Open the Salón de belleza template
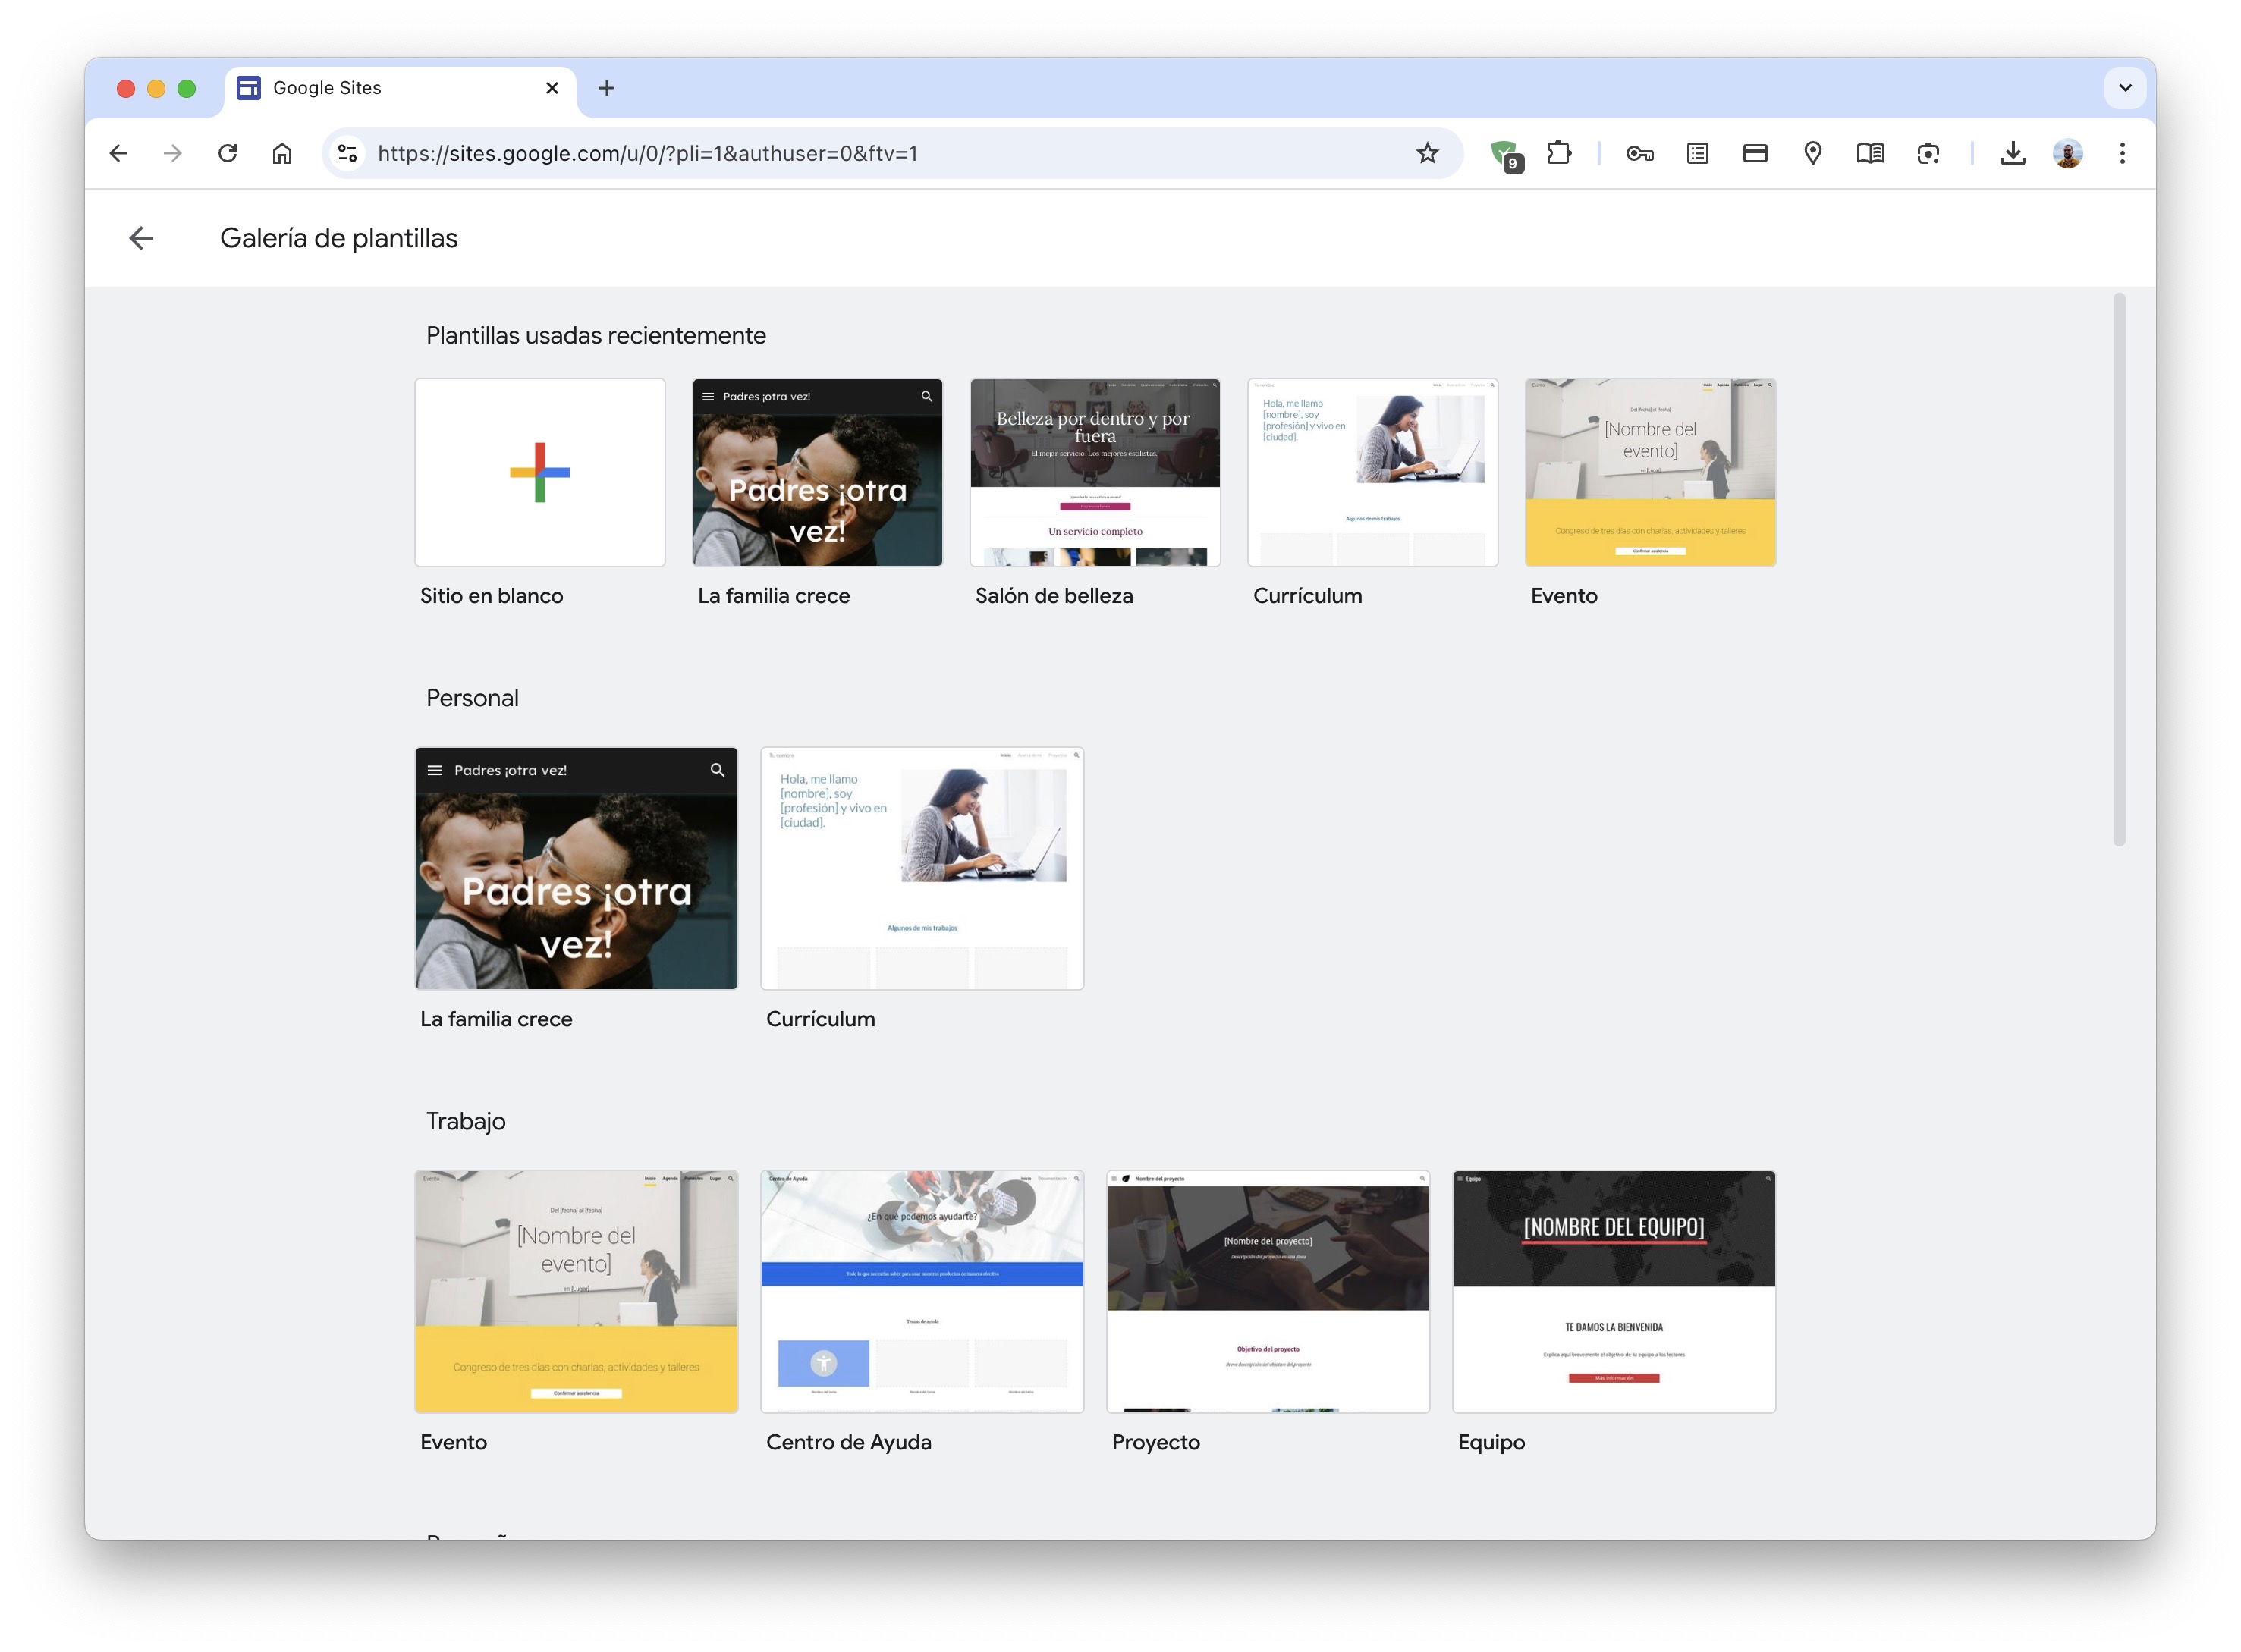The width and height of the screenshot is (2241, 1652). [x=1095, y=472]
